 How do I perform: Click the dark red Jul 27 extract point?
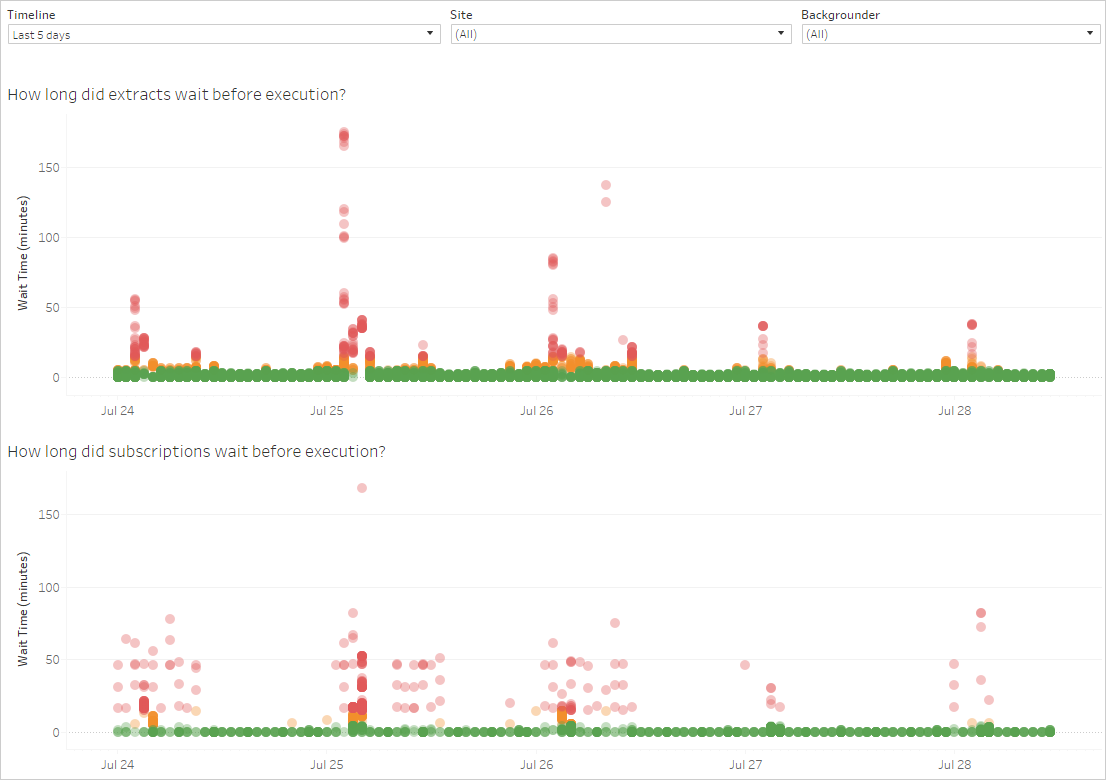(763, 326)
